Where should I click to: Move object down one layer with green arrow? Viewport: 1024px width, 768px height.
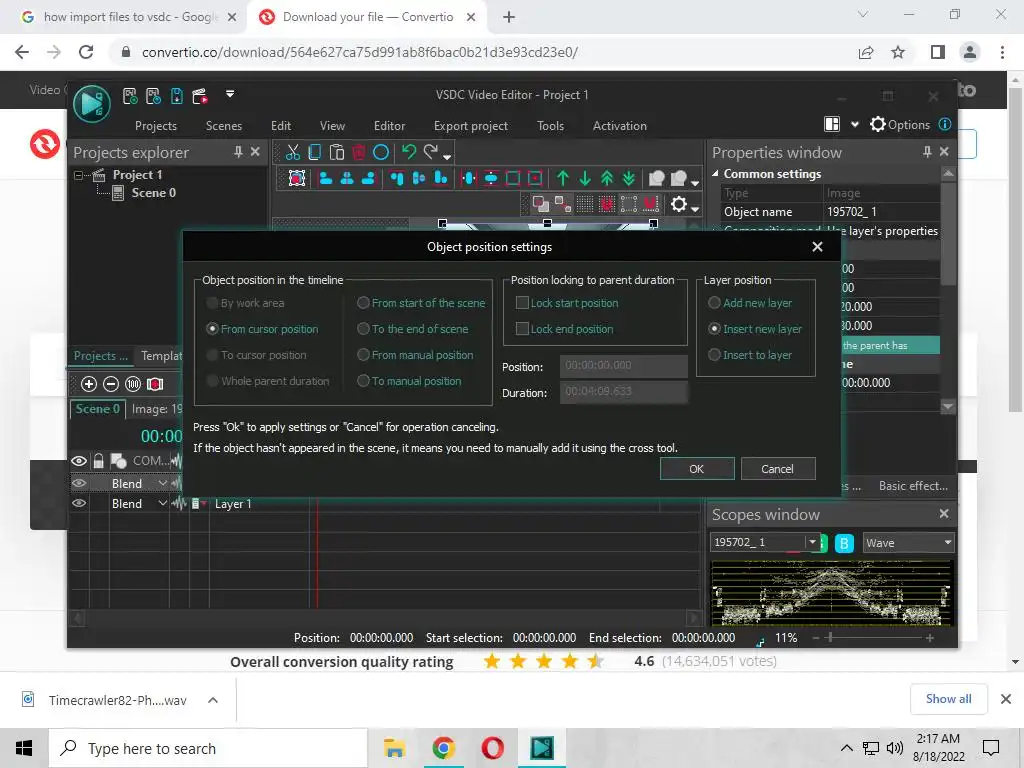click(x=585, y=178)
